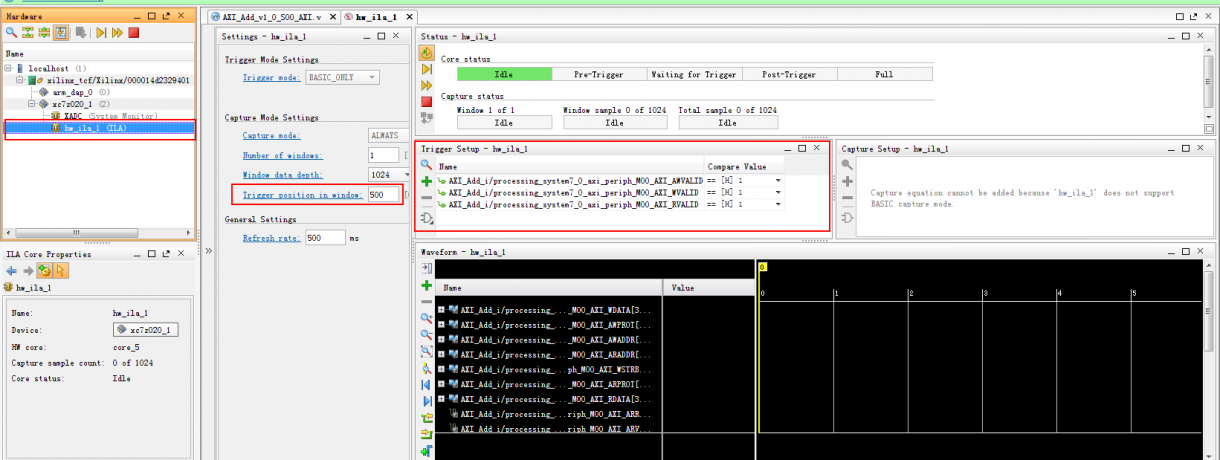
Task: Click the search icon in Hardware panel toolbar
Action: (12, 33)
